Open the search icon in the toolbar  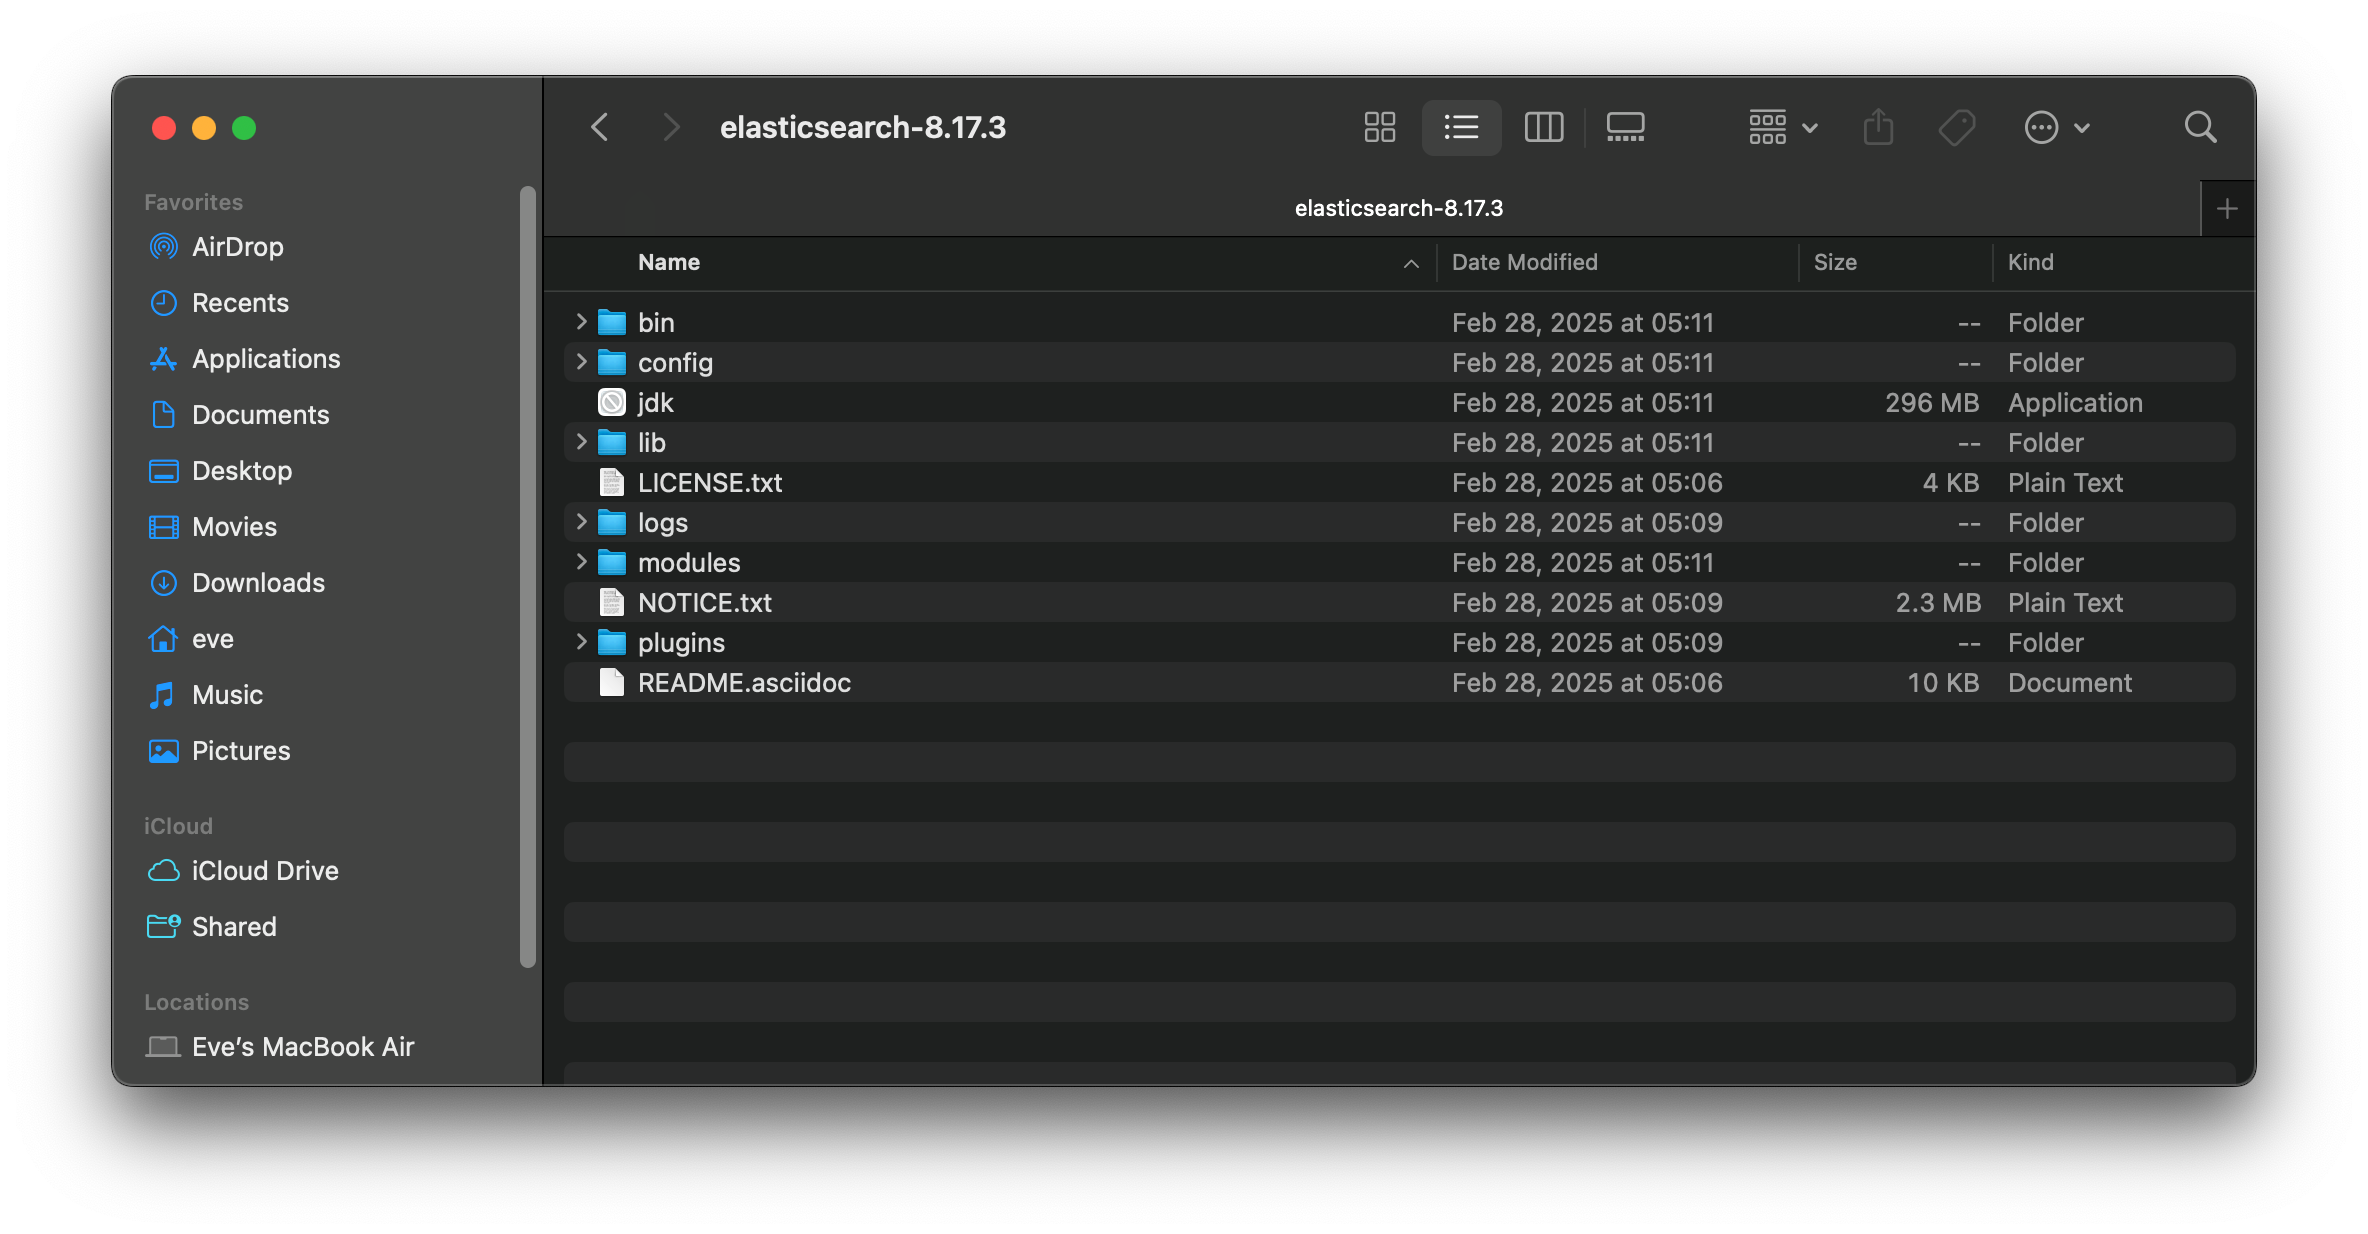(x=2200, y=127)
